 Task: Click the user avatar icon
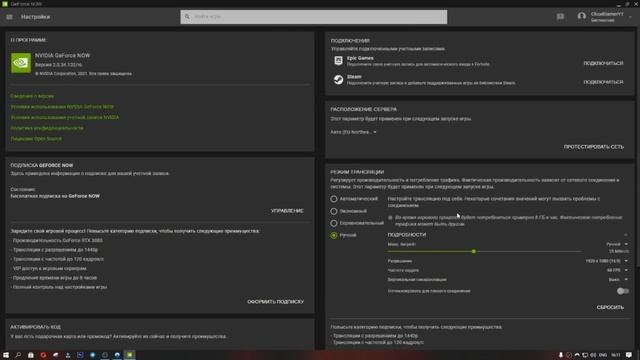click(x=582, y=16)
